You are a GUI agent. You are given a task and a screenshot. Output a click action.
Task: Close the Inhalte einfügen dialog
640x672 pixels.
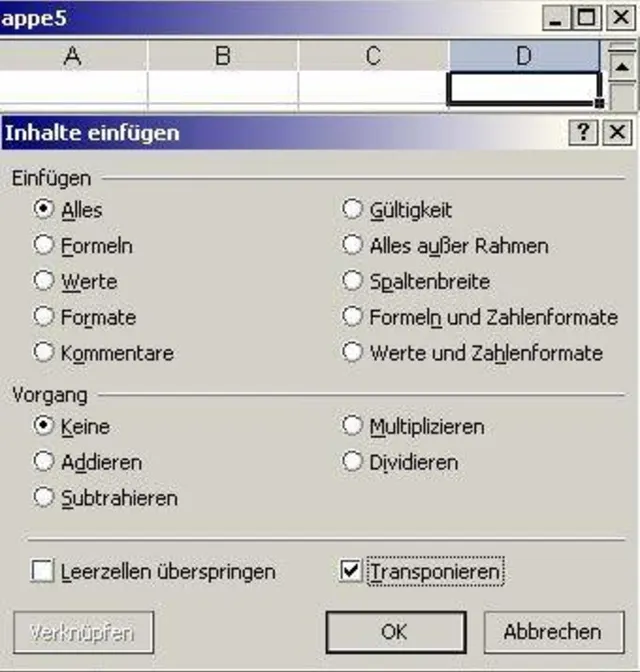(617, 132)
